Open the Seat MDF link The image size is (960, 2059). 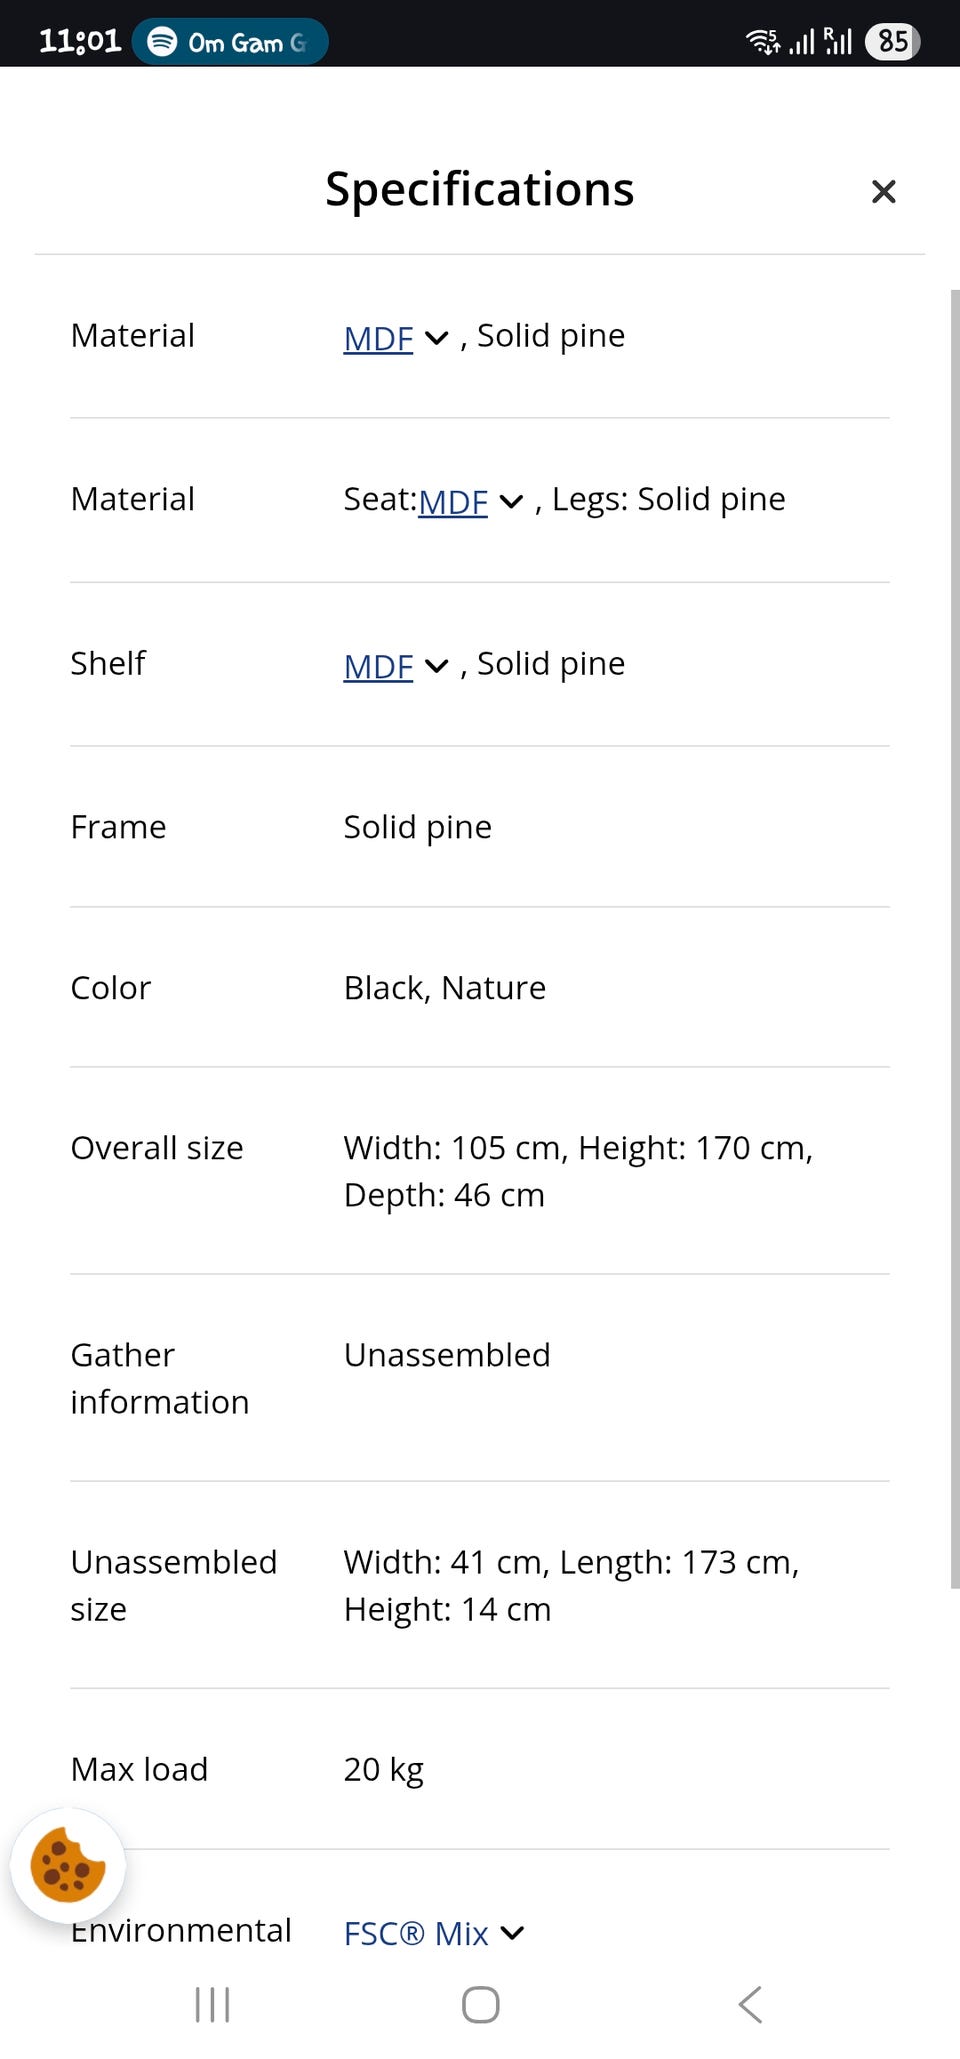[x=453, y=502]
